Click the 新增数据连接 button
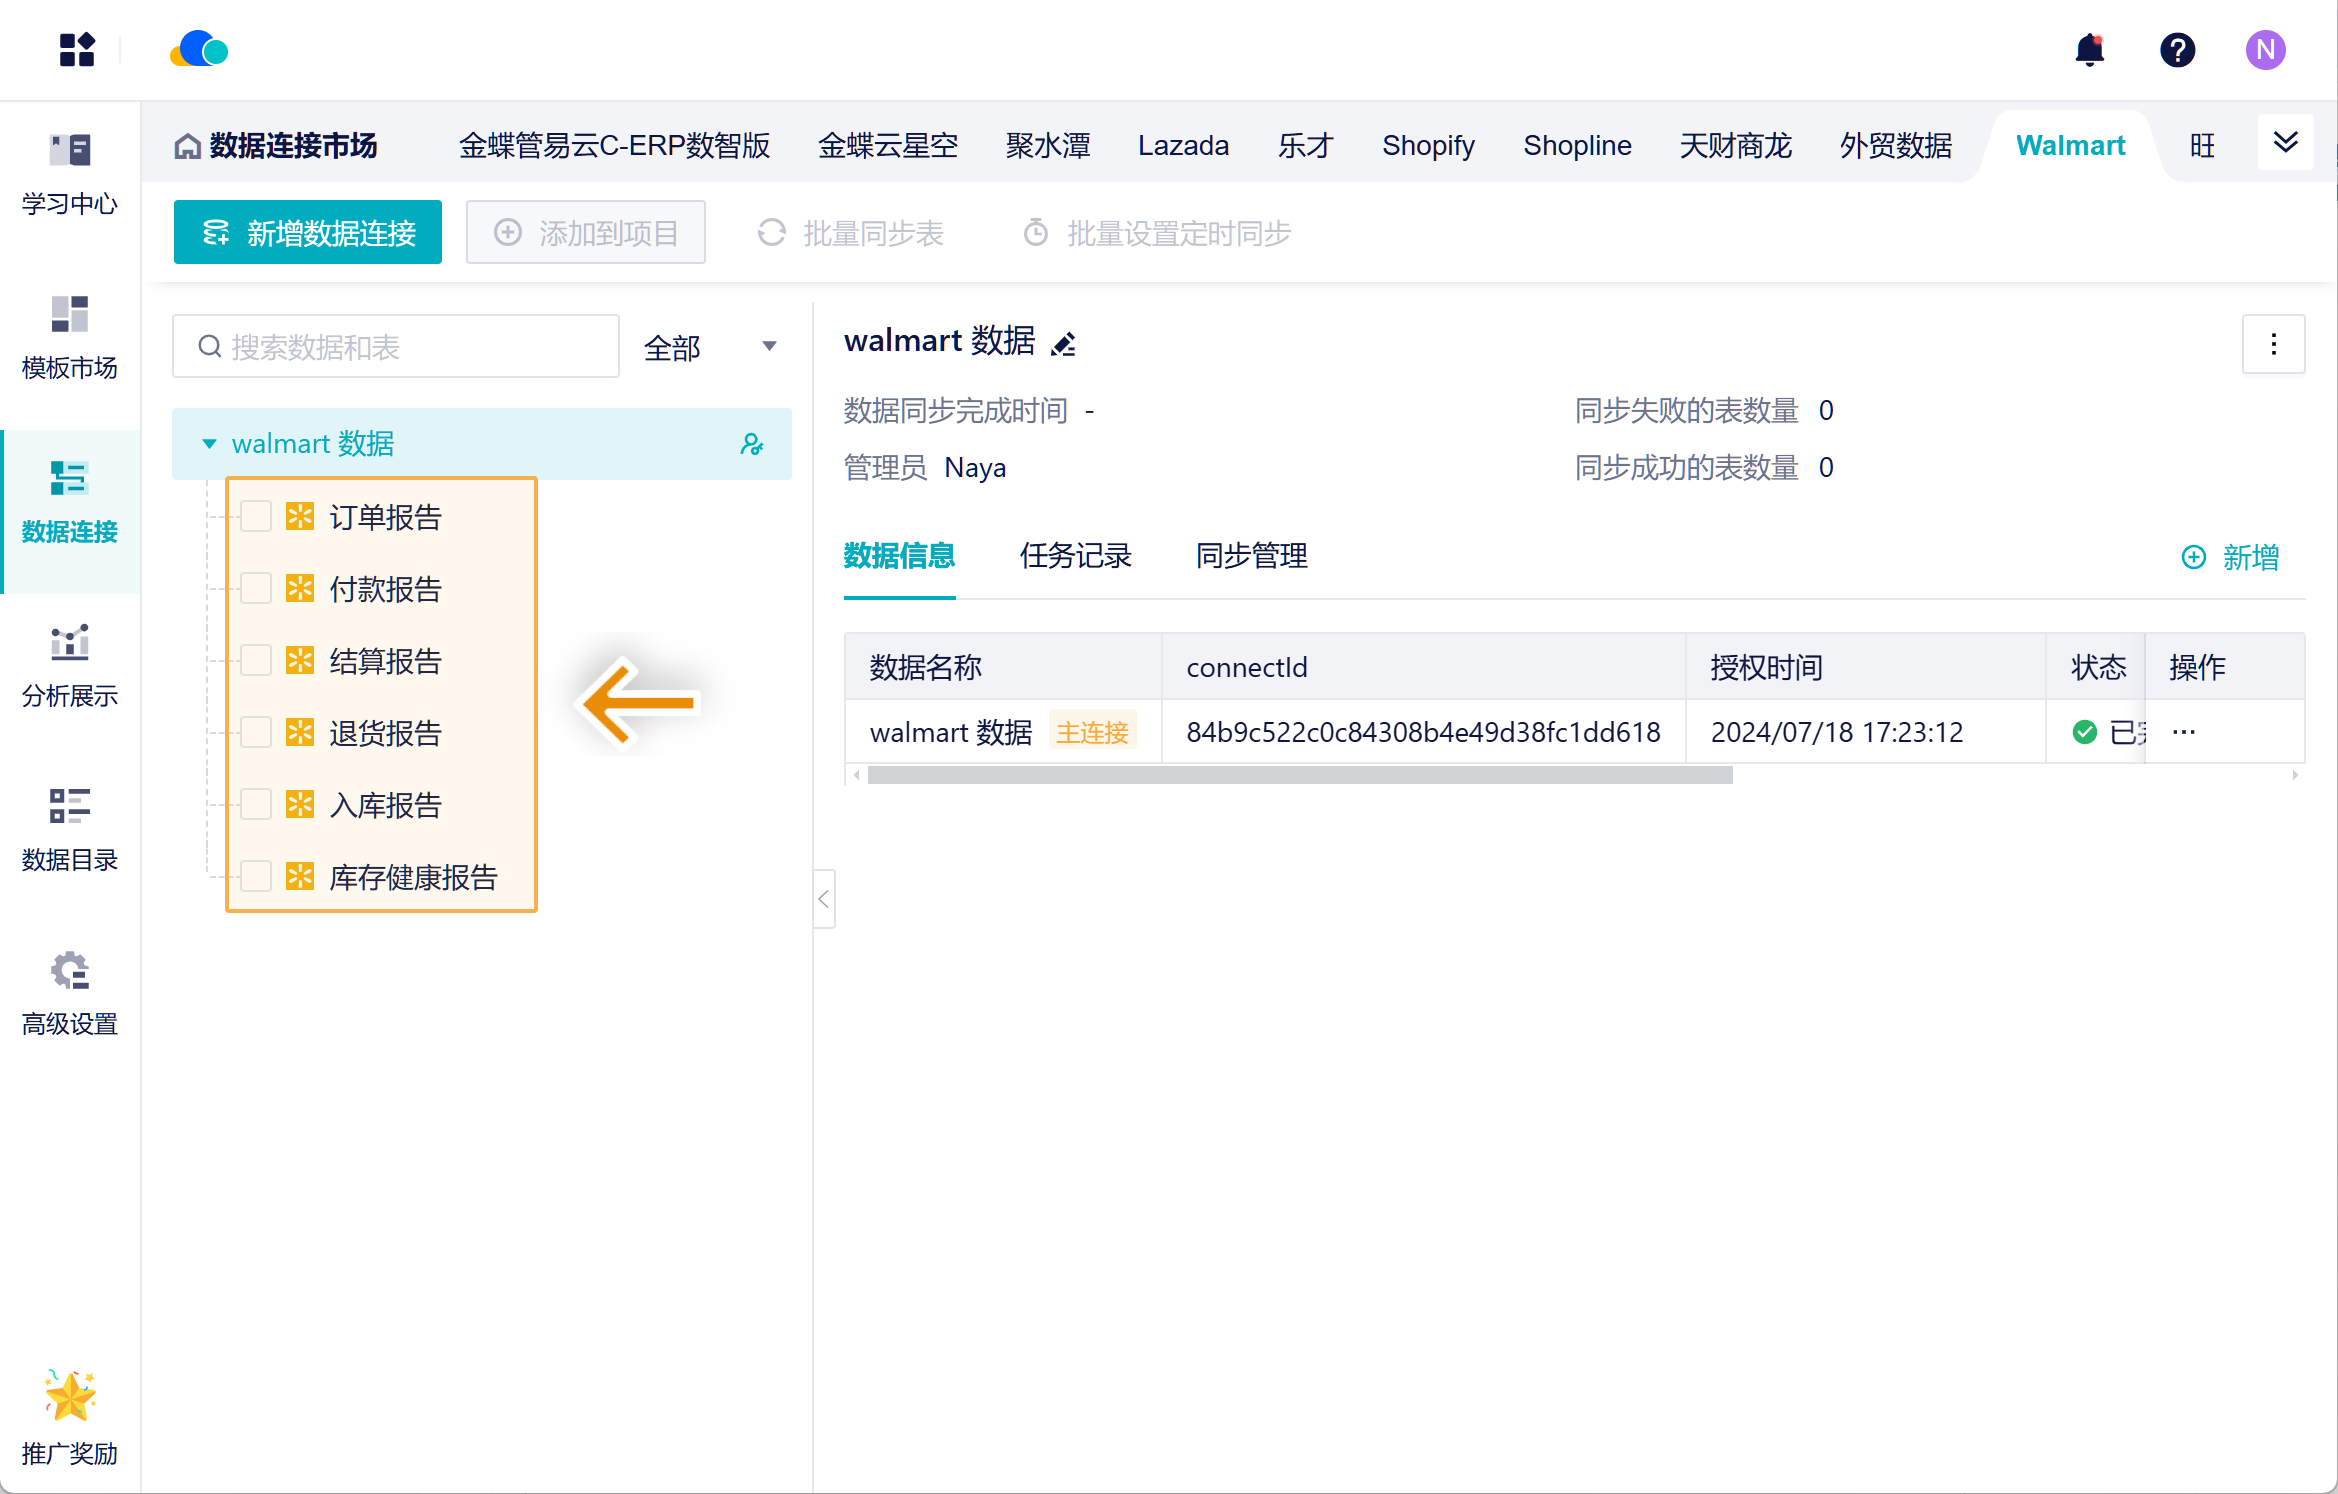Viewport: 2338px width, 1494px height. 308,233
